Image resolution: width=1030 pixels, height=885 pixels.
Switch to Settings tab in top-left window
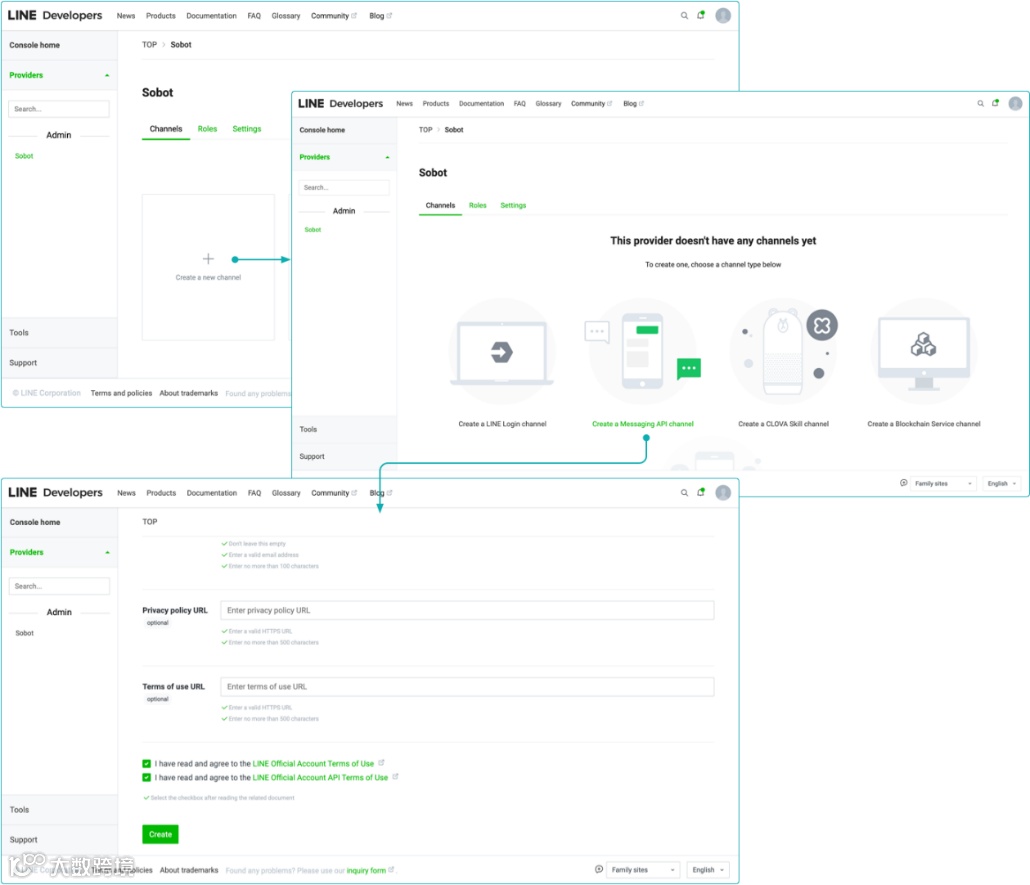[247, 129]
